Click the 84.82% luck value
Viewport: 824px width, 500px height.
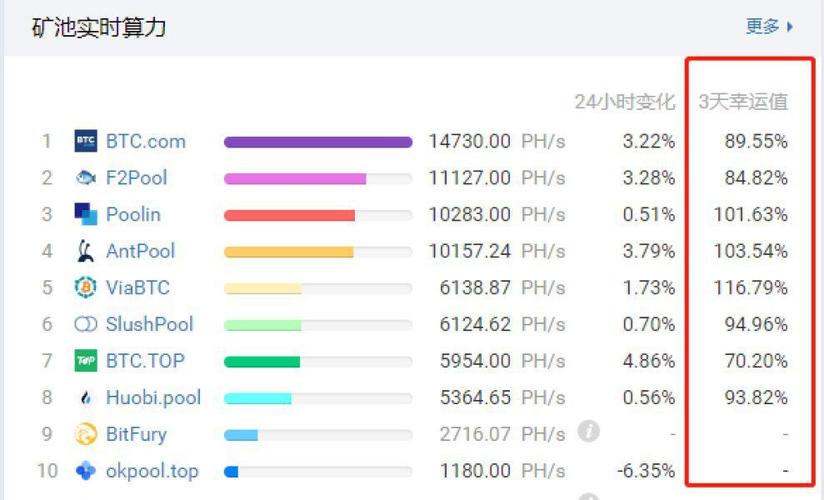click(x=756, y=178)
